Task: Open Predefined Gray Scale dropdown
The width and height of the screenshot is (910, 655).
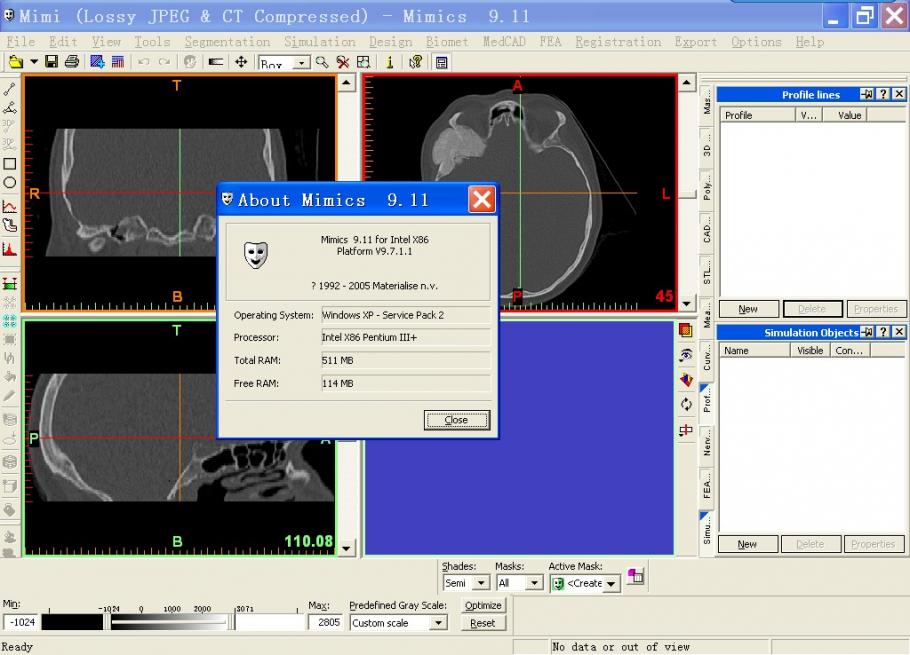Action: pyautogui.click(x=439, y=623)
